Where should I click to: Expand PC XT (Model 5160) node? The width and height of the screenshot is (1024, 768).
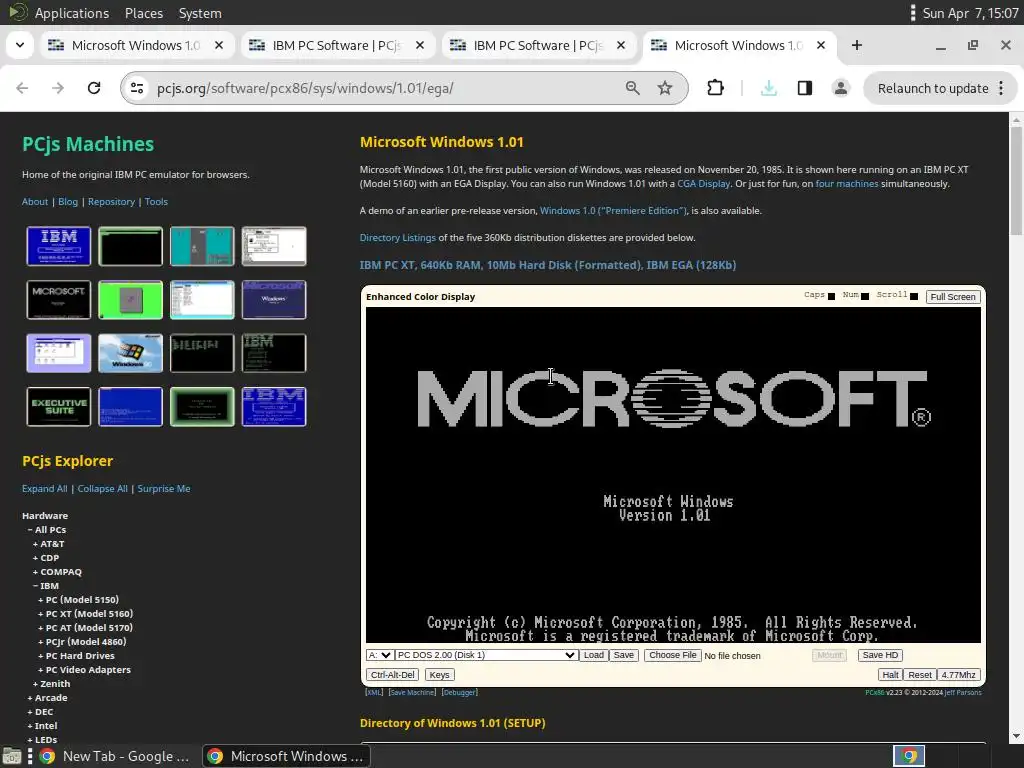coord(86,614)
